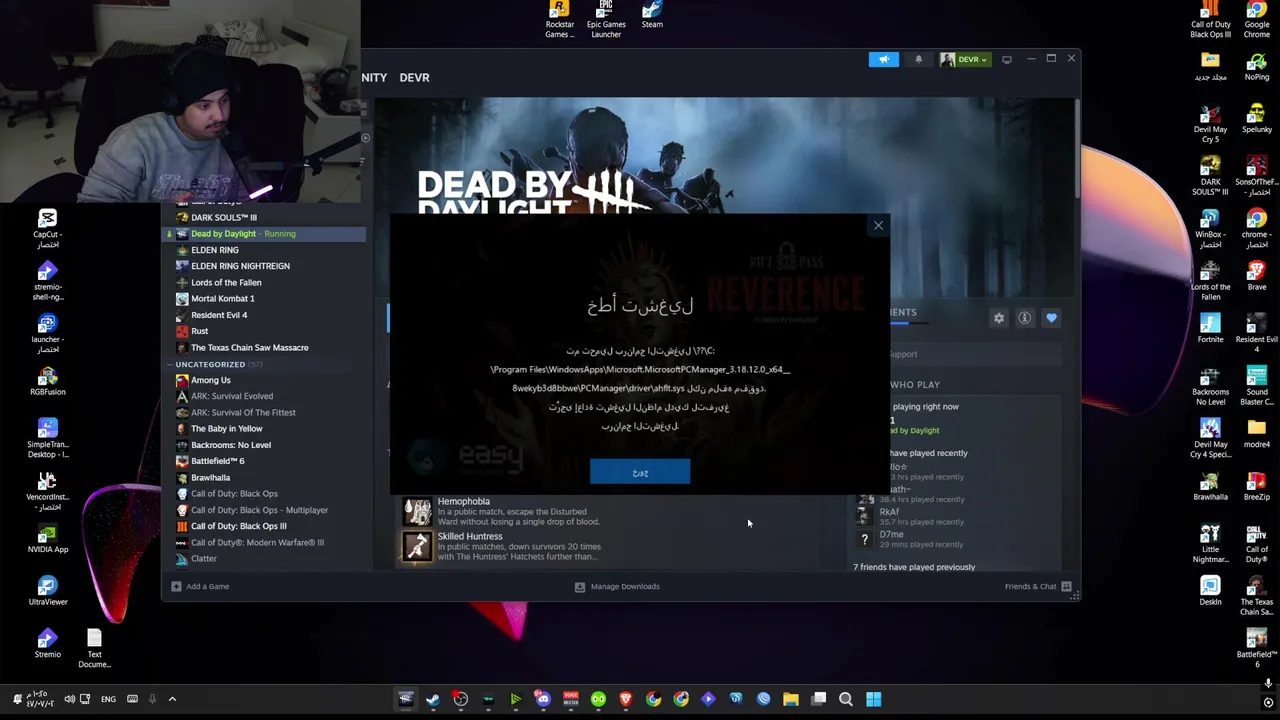1280x720 pixels.
Task: Open Manage Downloads in Steam
Action: click(x=617, y=586)
